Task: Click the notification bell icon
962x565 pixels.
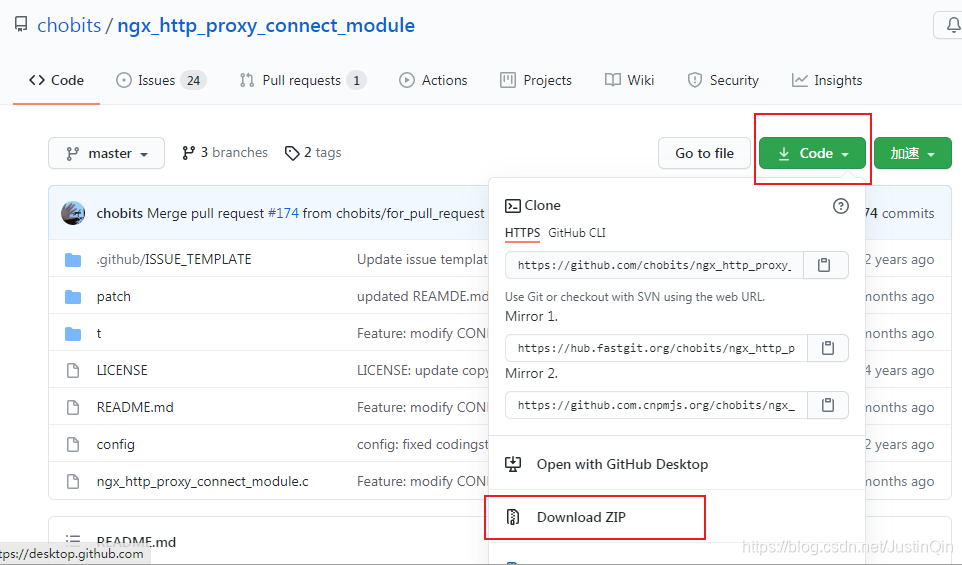Action: [948, 25]
